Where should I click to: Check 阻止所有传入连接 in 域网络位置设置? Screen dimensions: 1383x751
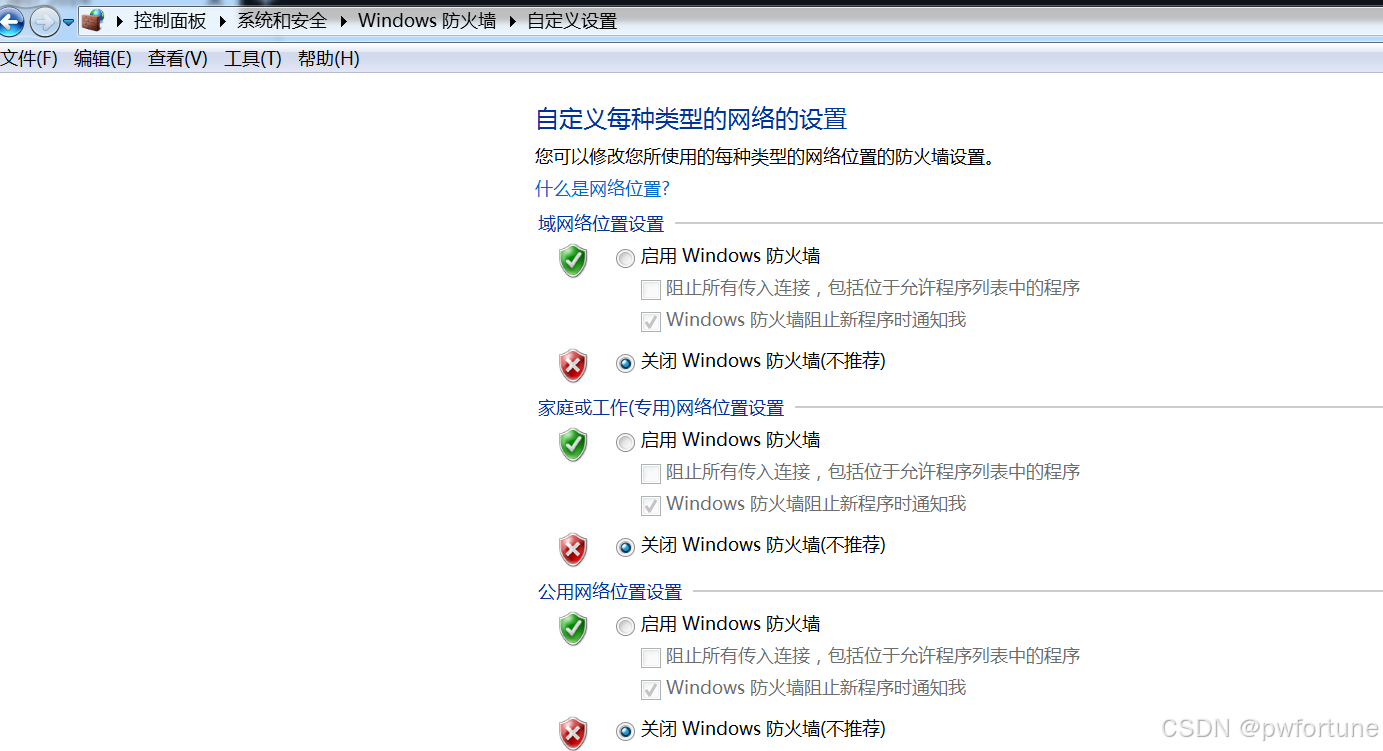click(x=651, y=290)
